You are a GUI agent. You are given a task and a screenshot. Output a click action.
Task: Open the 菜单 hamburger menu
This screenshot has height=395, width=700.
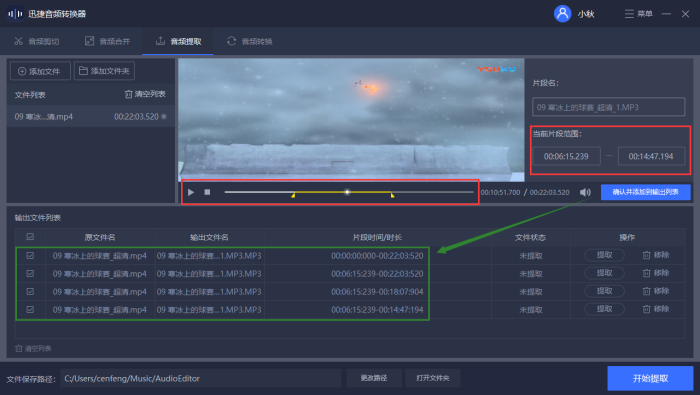pos(638,14)
